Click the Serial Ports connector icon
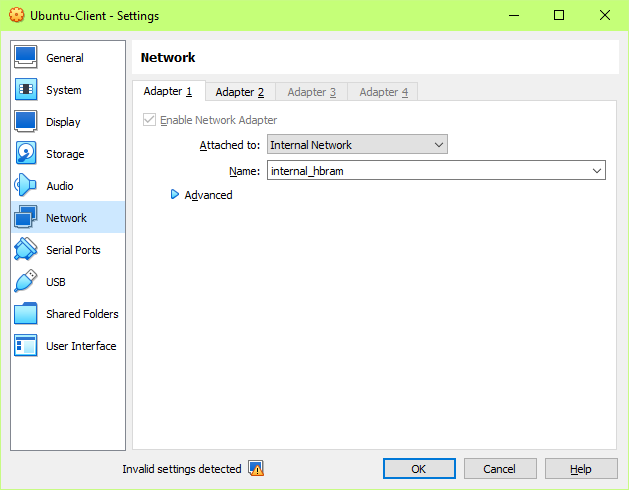 [x=26, y=249]
